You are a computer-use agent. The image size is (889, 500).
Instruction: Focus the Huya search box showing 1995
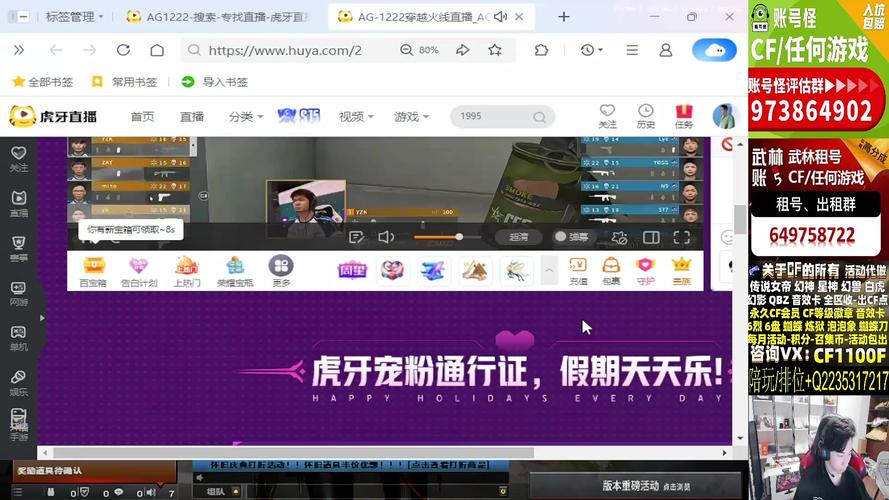coord(502,116)
